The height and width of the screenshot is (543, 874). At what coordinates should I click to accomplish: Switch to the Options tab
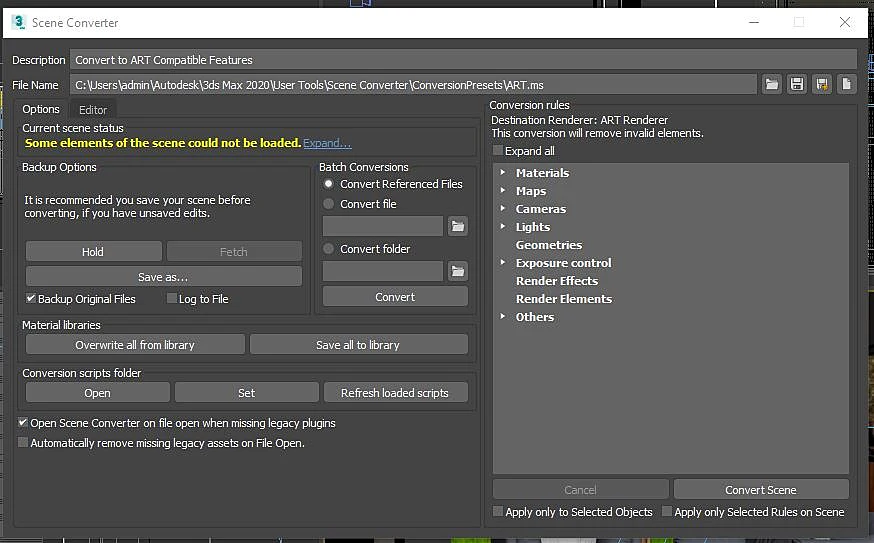pos(41,109)
